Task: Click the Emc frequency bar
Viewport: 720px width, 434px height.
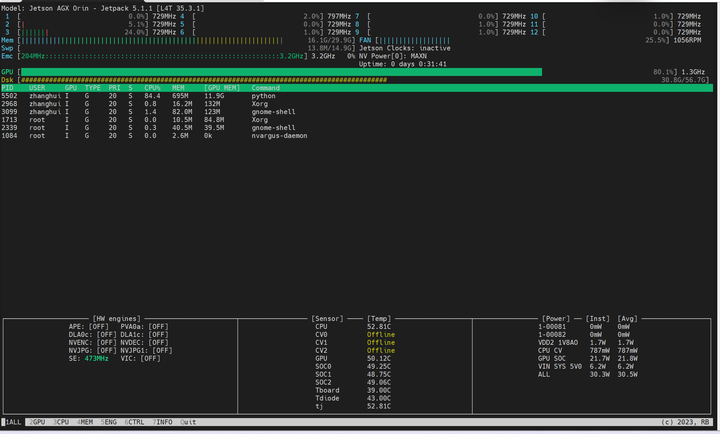Action: pyautogui.click(x=162, y=56)
